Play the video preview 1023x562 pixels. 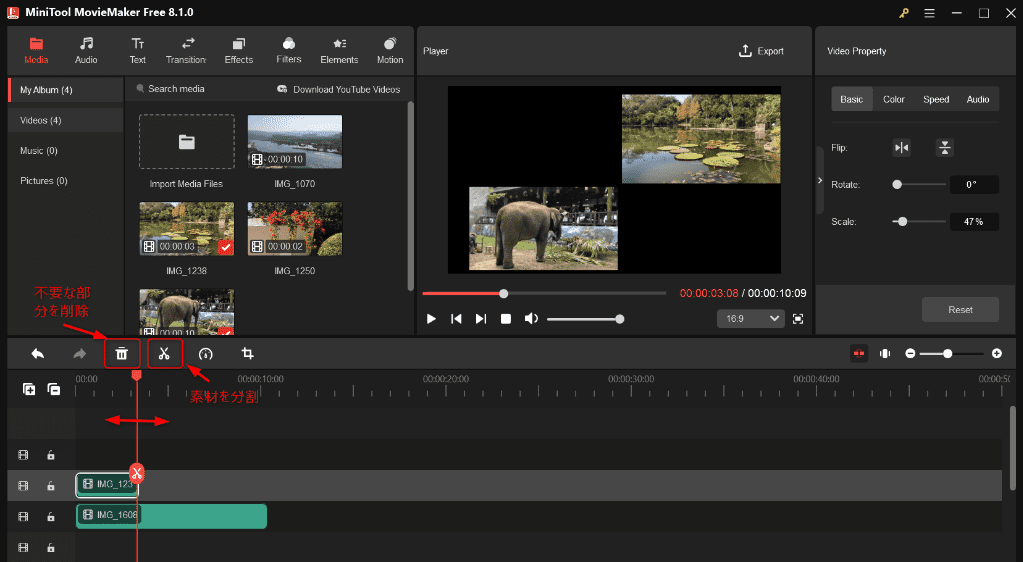pyautogui.click(x=431, y=319)
